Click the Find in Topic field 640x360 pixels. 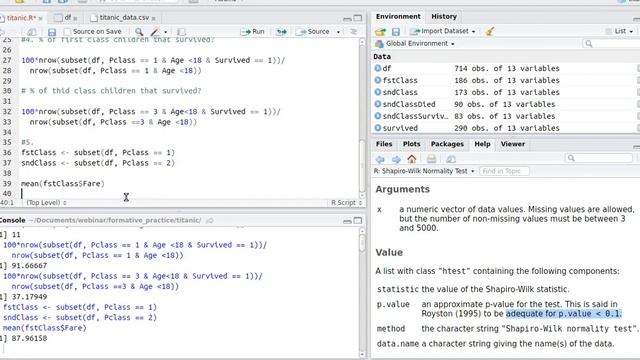coord(504,171)
